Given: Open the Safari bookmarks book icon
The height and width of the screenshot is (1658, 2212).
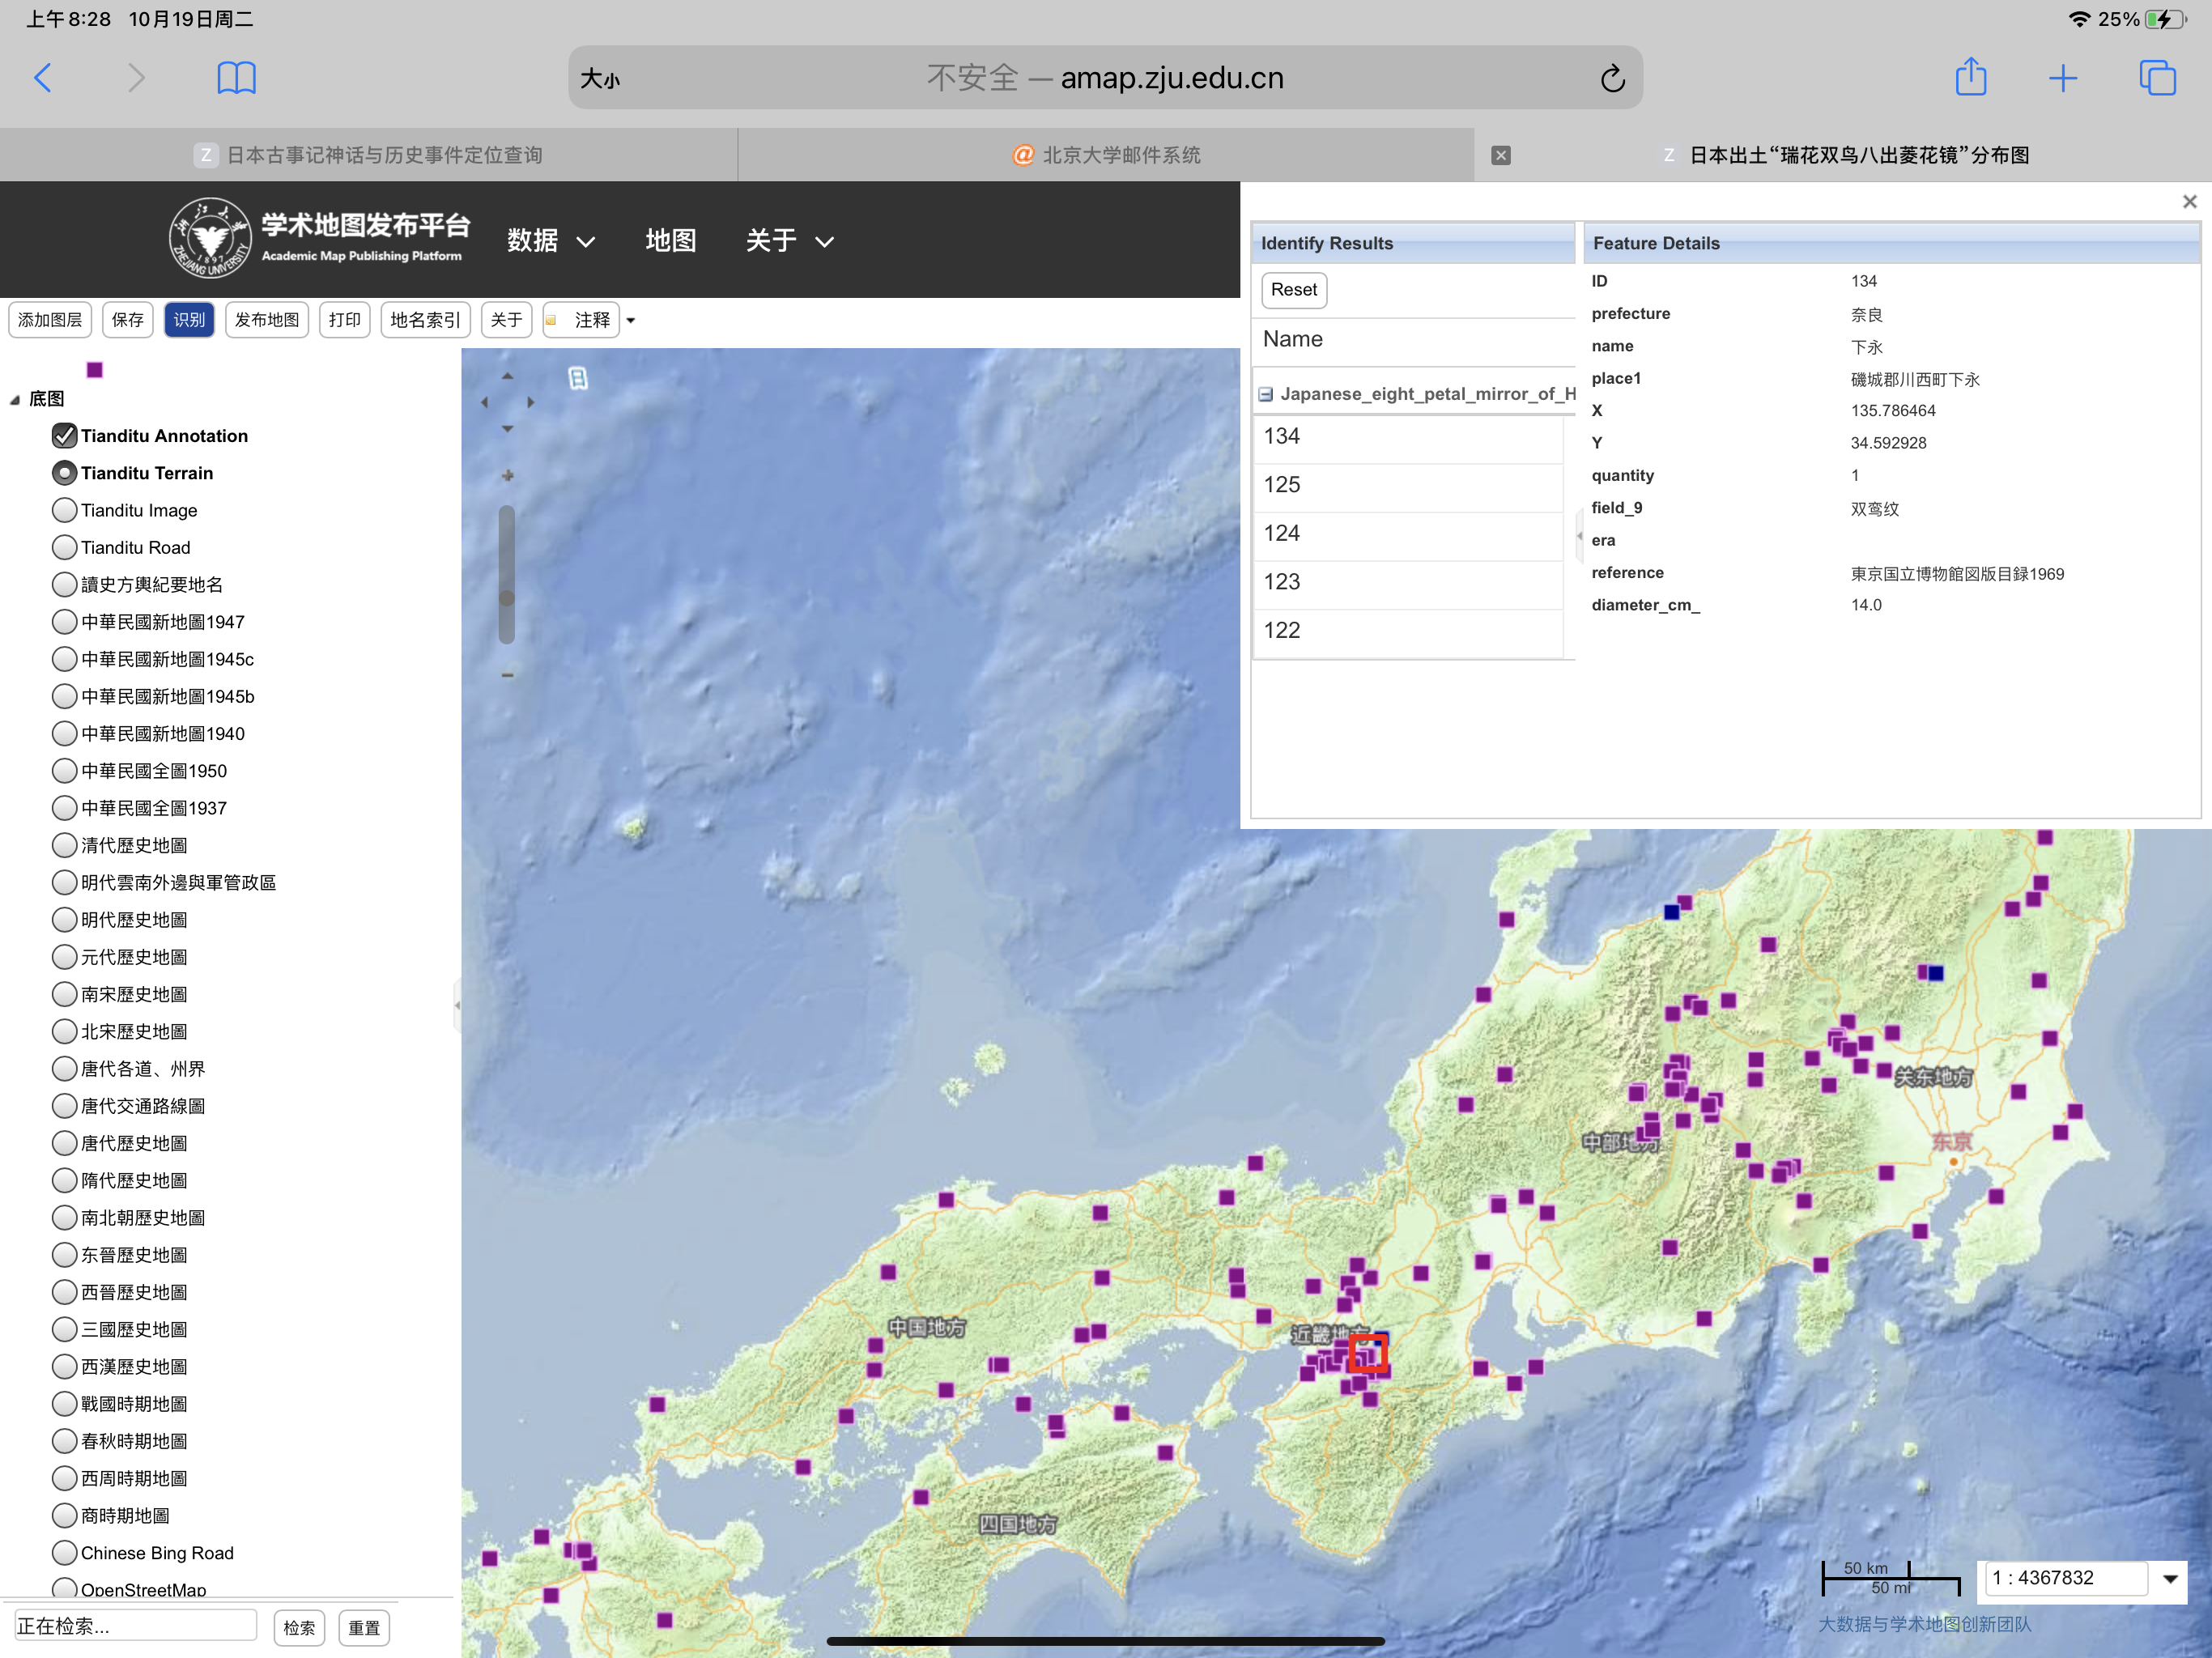Looking at the screenshot, I should 236,77.
